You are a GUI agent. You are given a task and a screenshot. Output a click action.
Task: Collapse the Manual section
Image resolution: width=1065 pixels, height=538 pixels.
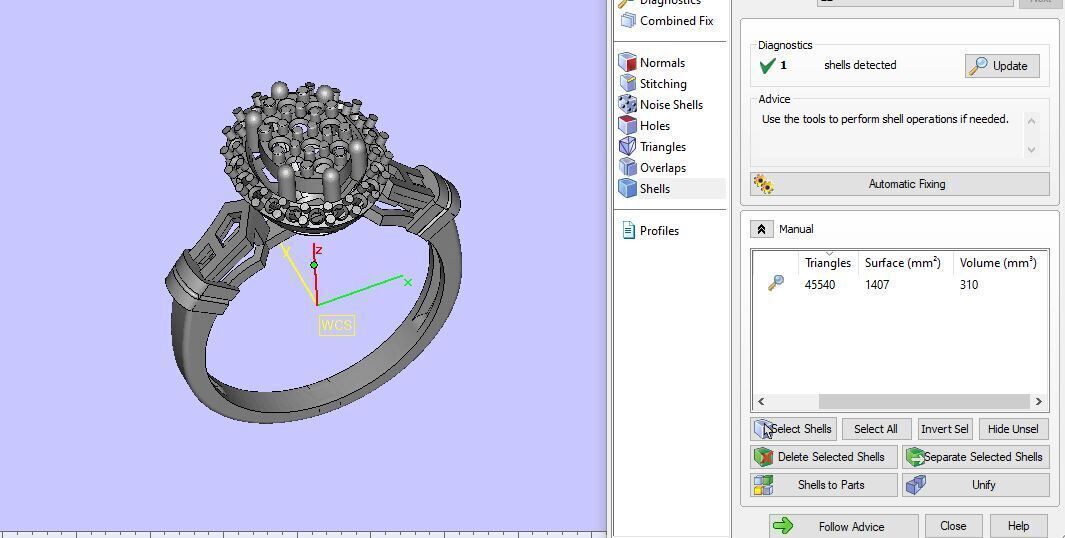[x=761, y=229]
